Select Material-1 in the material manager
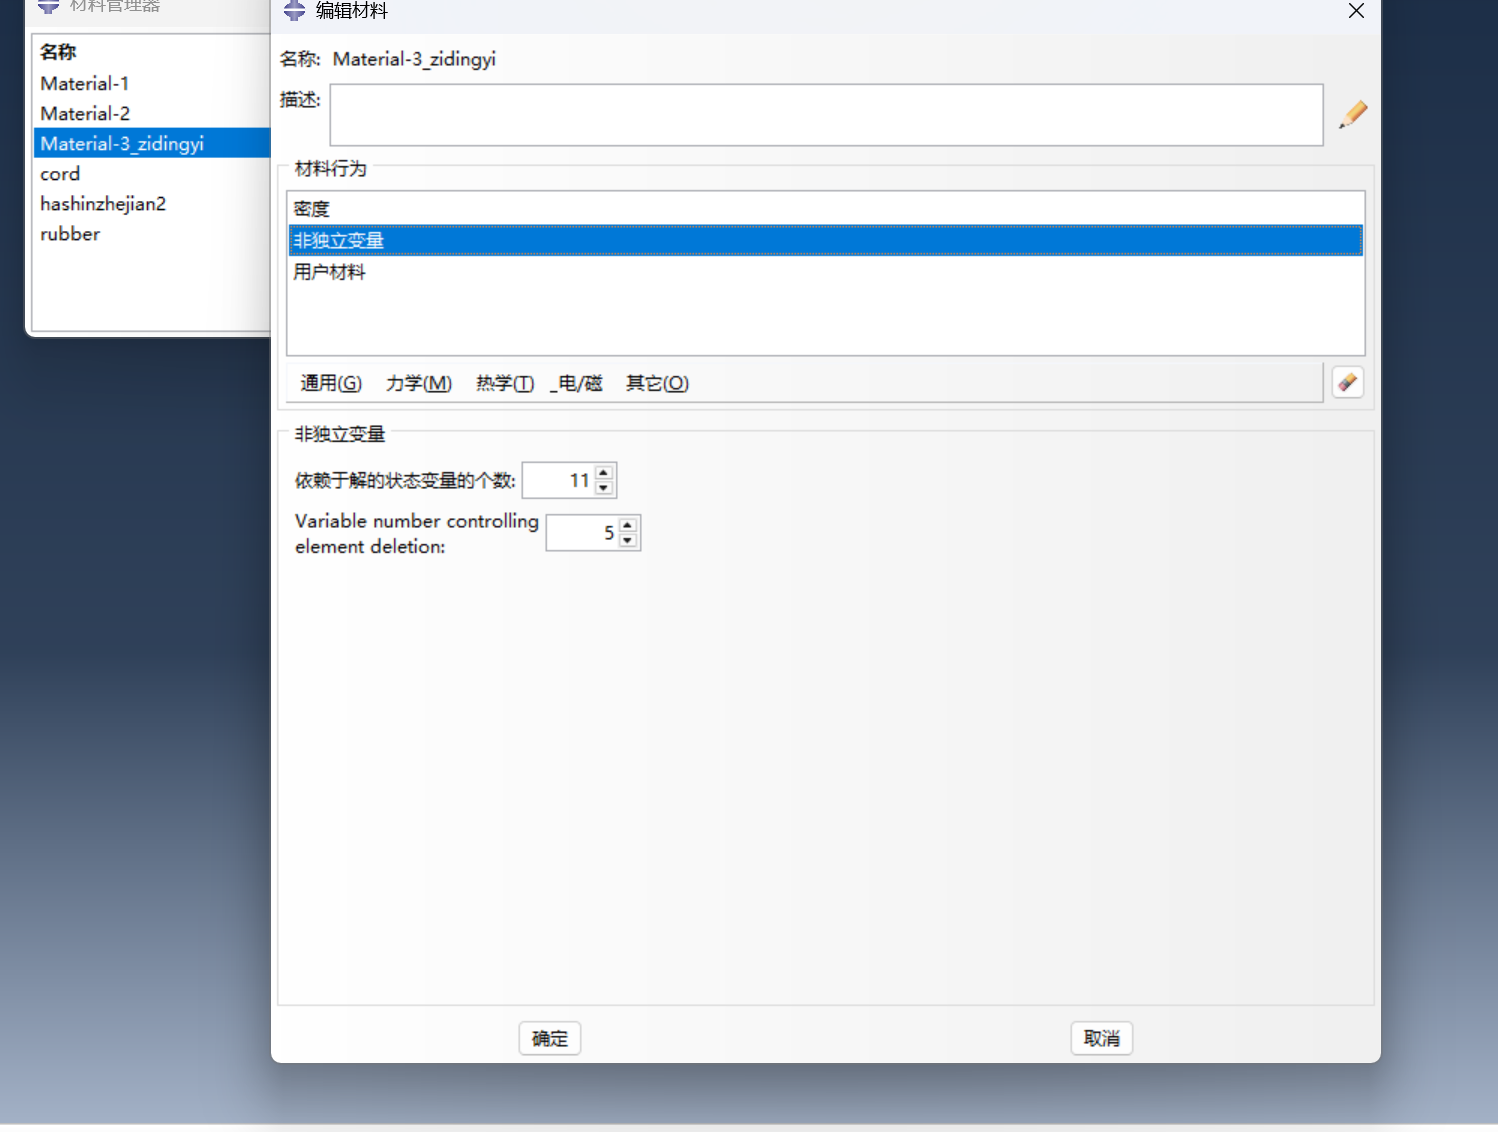 (x=152, y=83)
